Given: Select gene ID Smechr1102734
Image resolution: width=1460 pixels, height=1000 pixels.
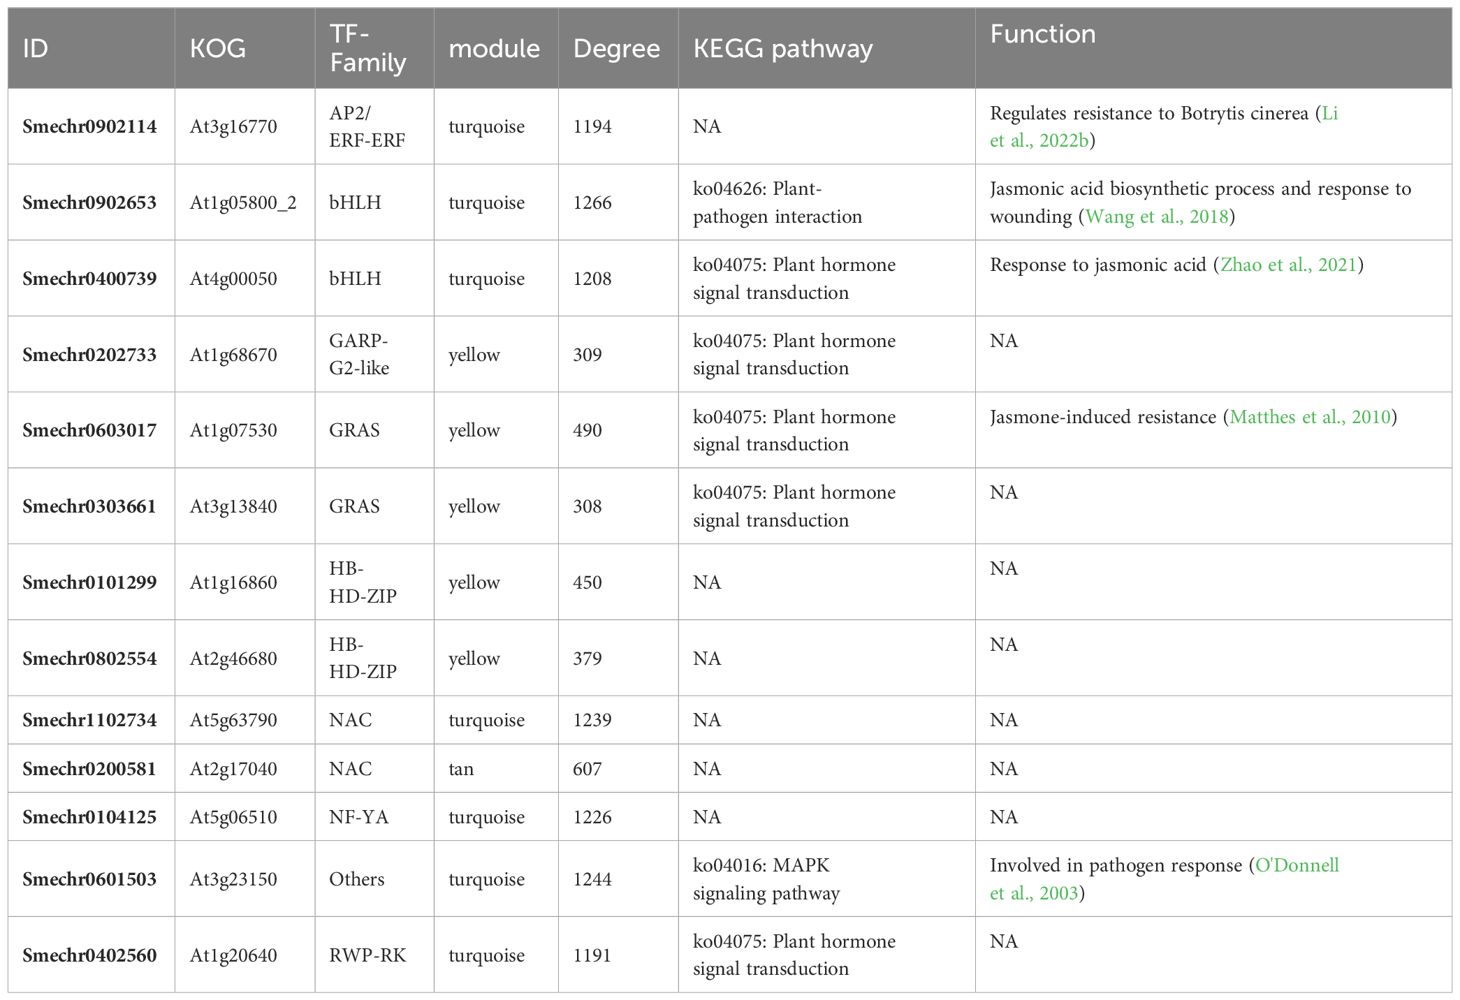Looking at the screenshot, I should [x=90, y=720].
